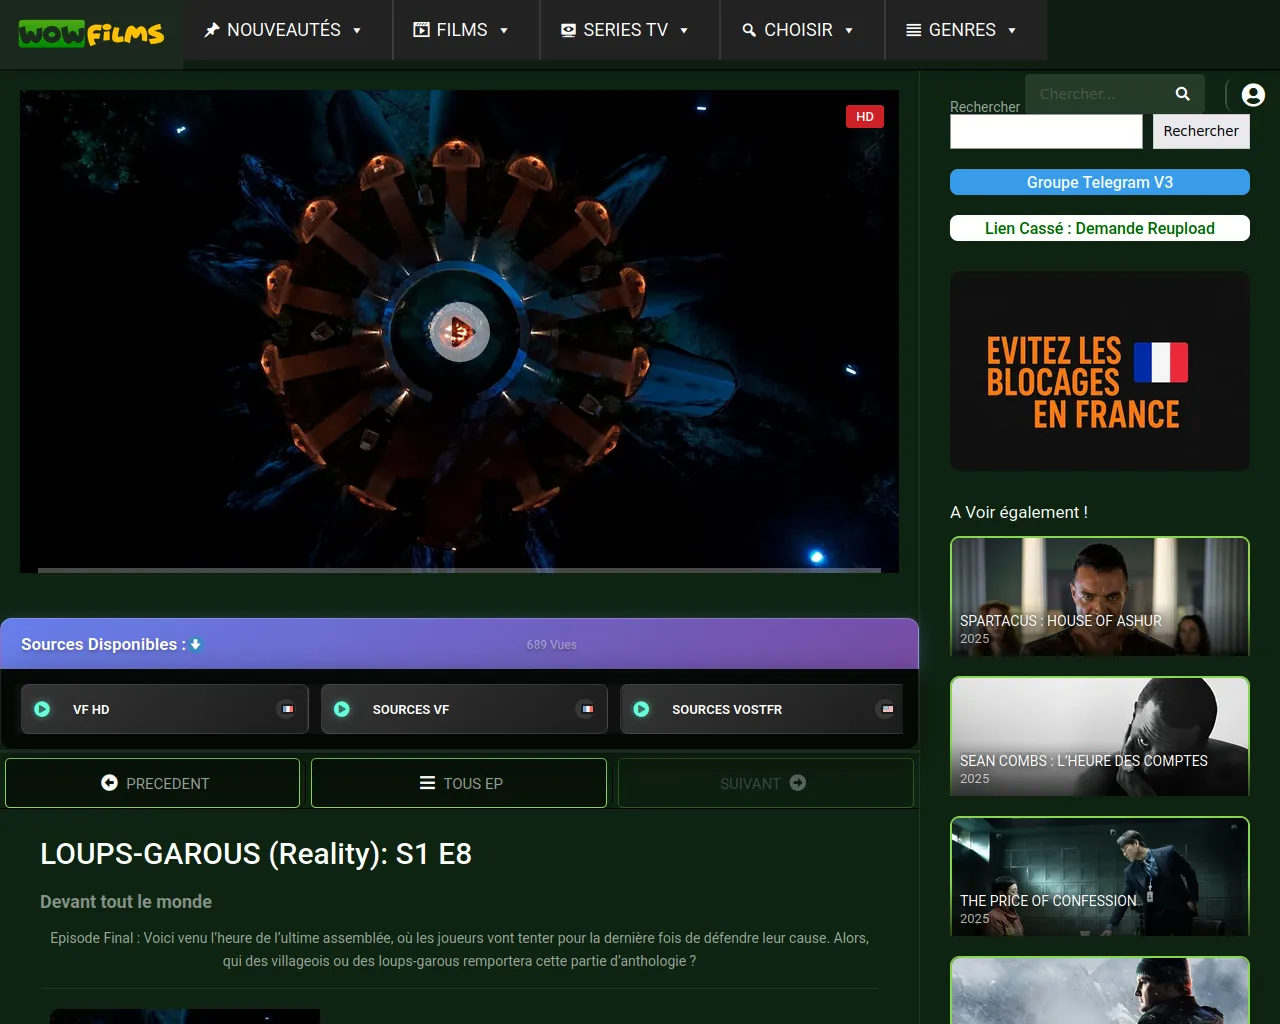Screen dimensions: 1280x1024
Task: Focus the Chercher search field in header
Action: (x=1100, y=94)
